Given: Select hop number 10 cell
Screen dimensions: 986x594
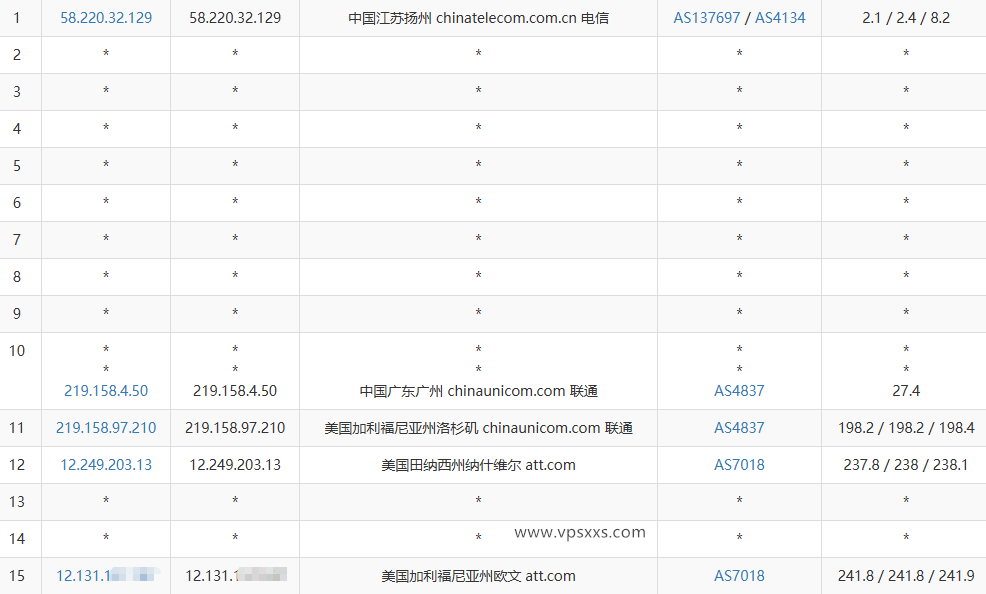Looking at the screenshot, I should 20,371.
